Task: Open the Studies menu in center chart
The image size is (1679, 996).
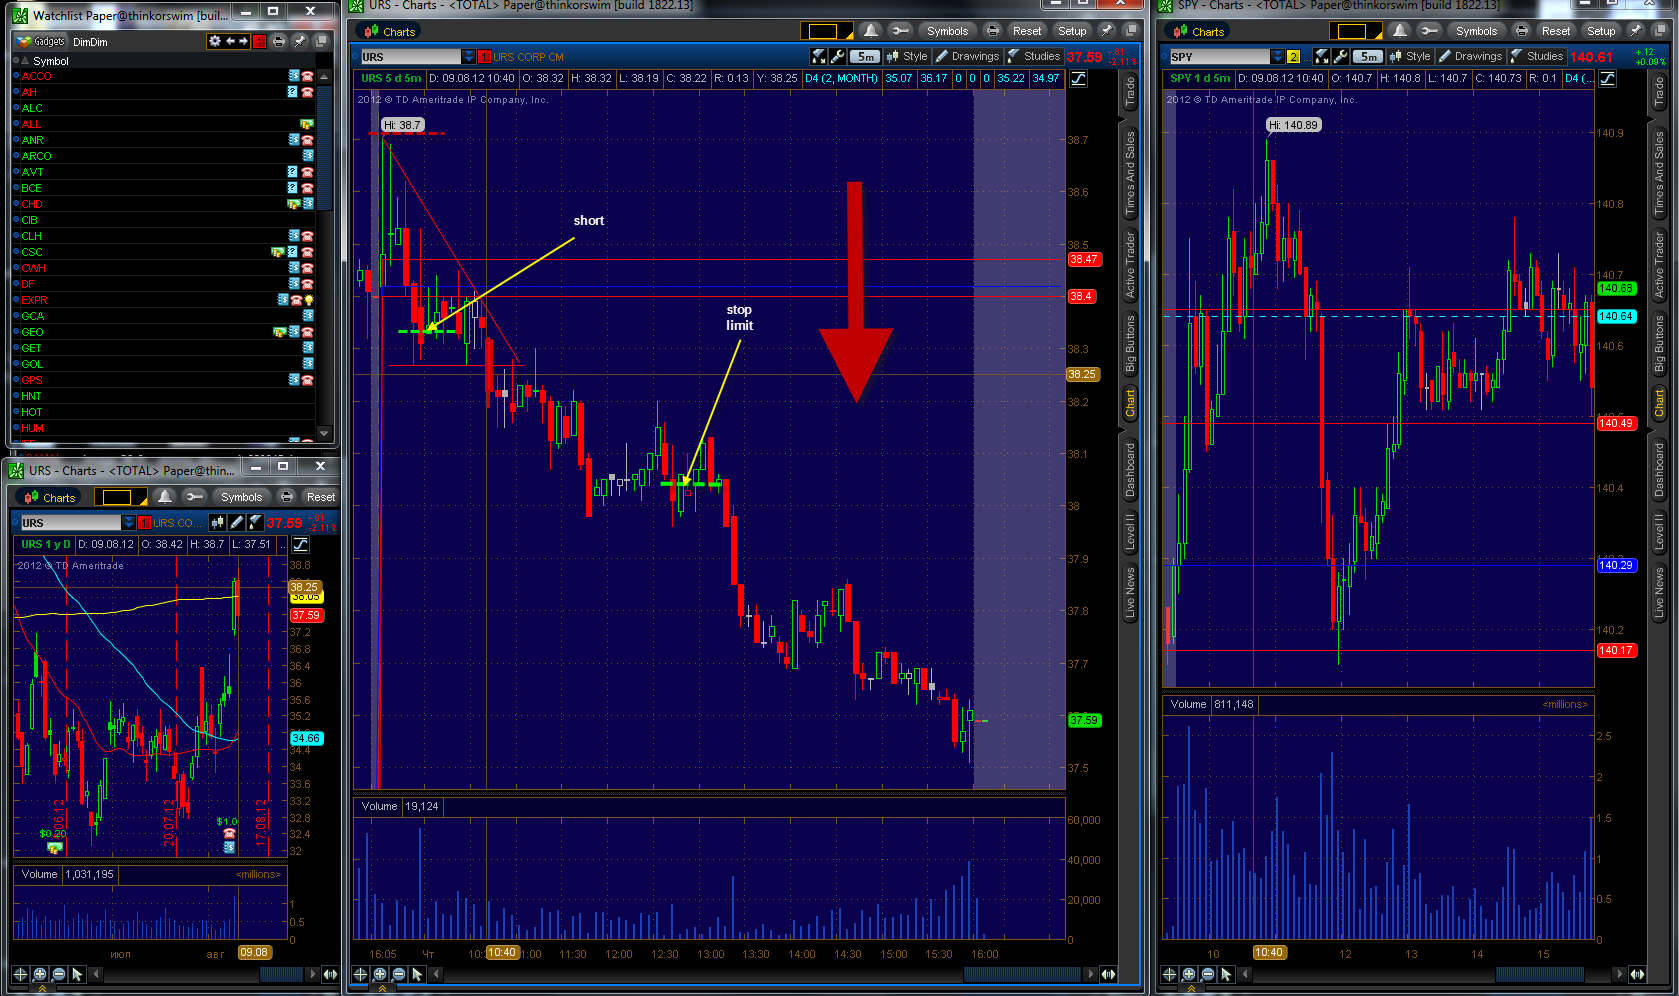Action: pos(1034,57)
